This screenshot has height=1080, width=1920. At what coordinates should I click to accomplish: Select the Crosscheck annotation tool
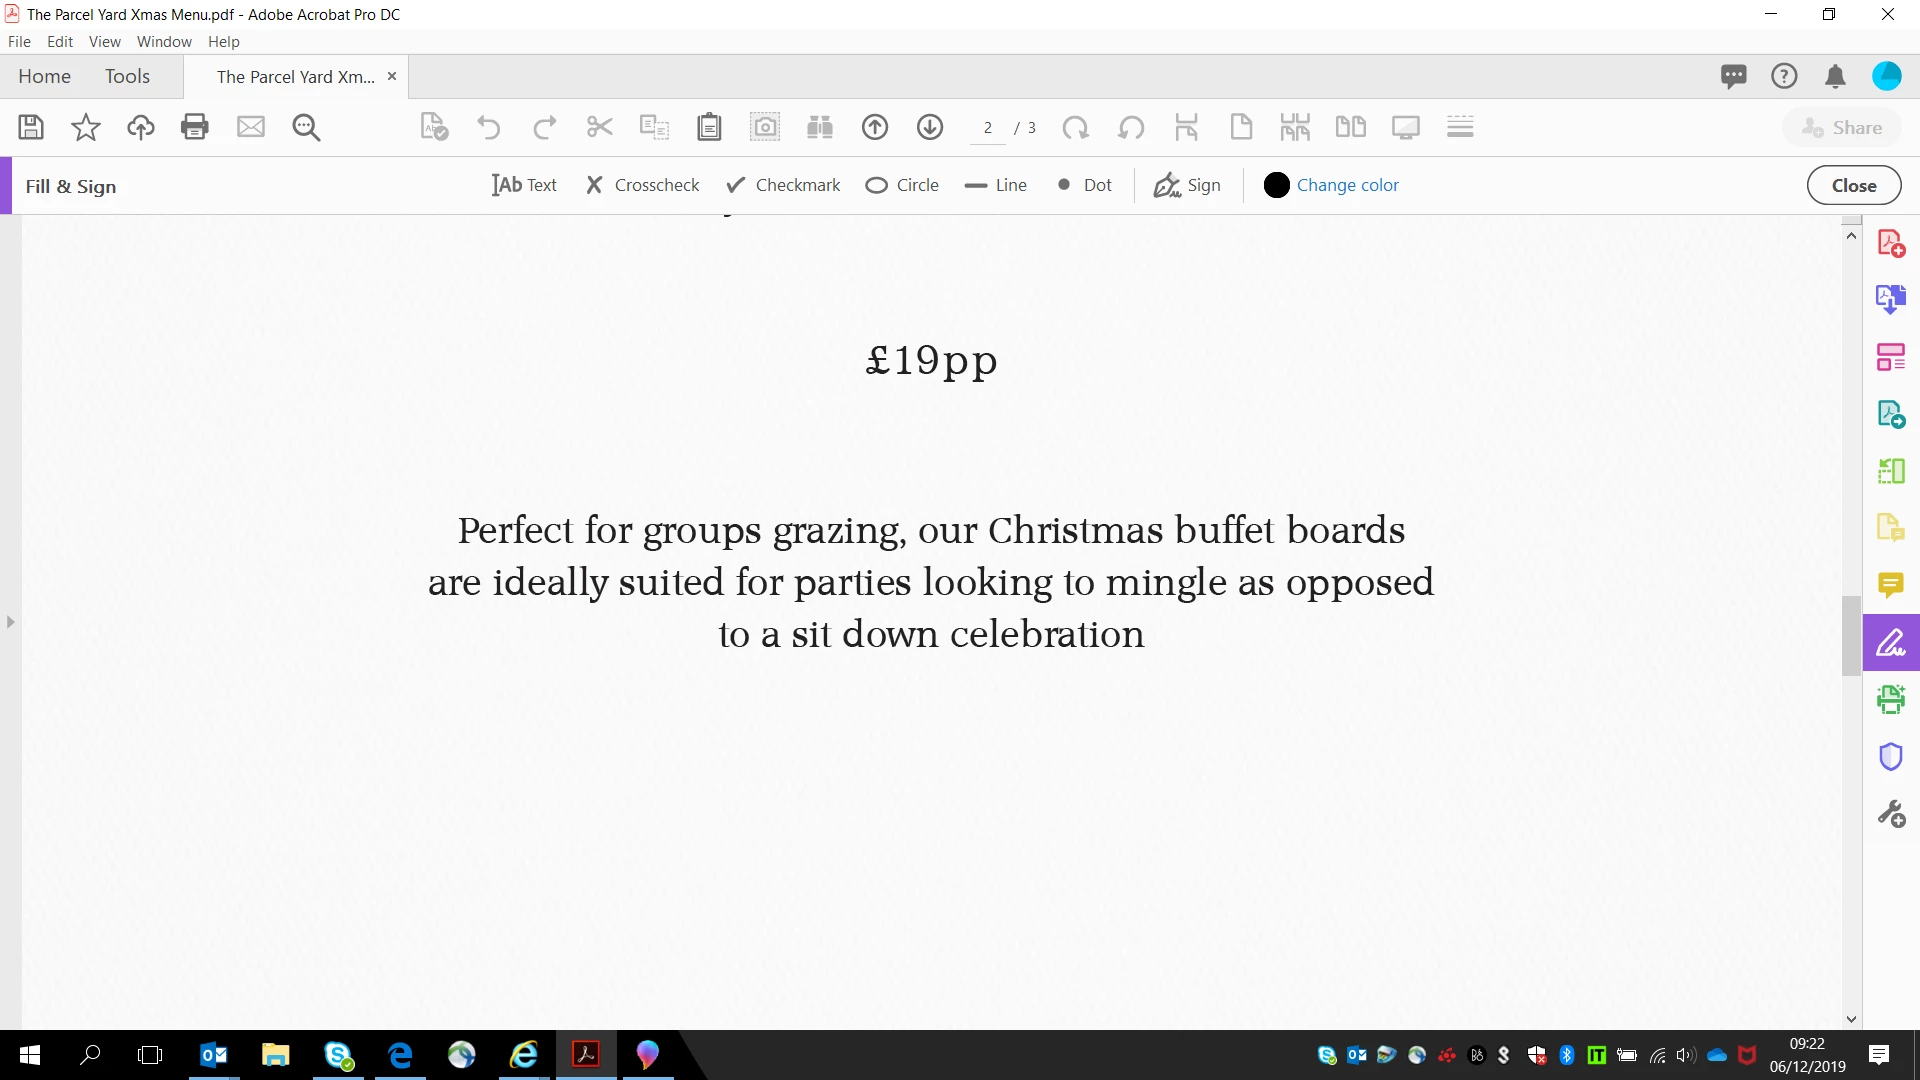pos(643,185)
